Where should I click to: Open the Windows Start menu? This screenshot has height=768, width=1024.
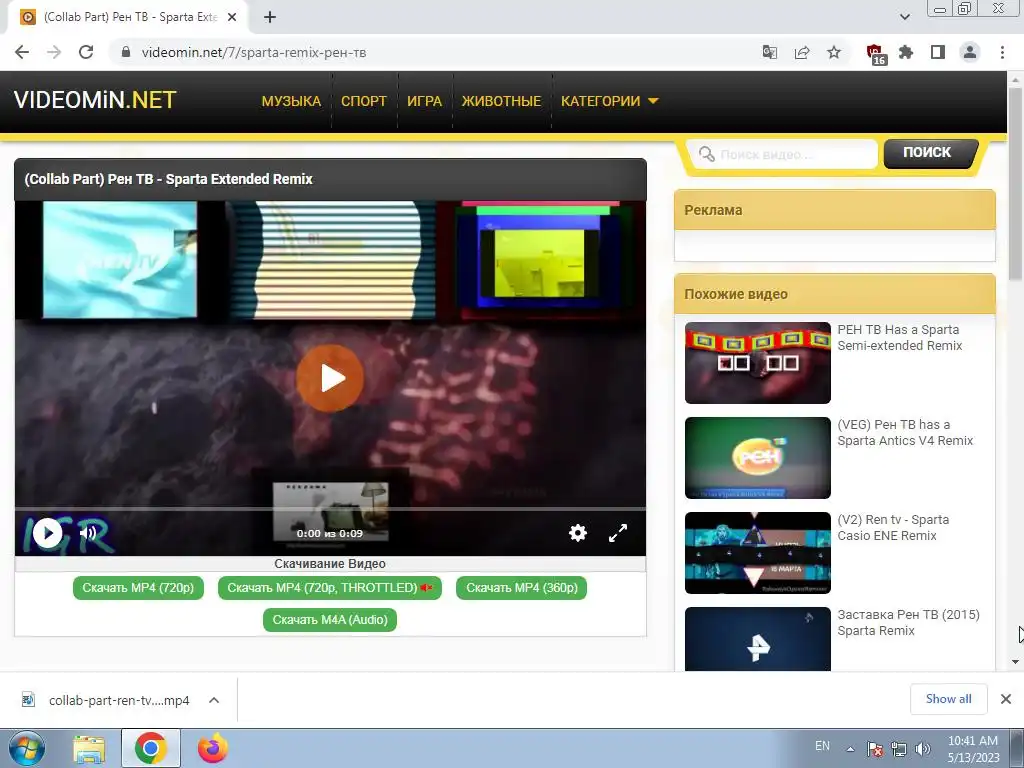[x=26, y=748]
